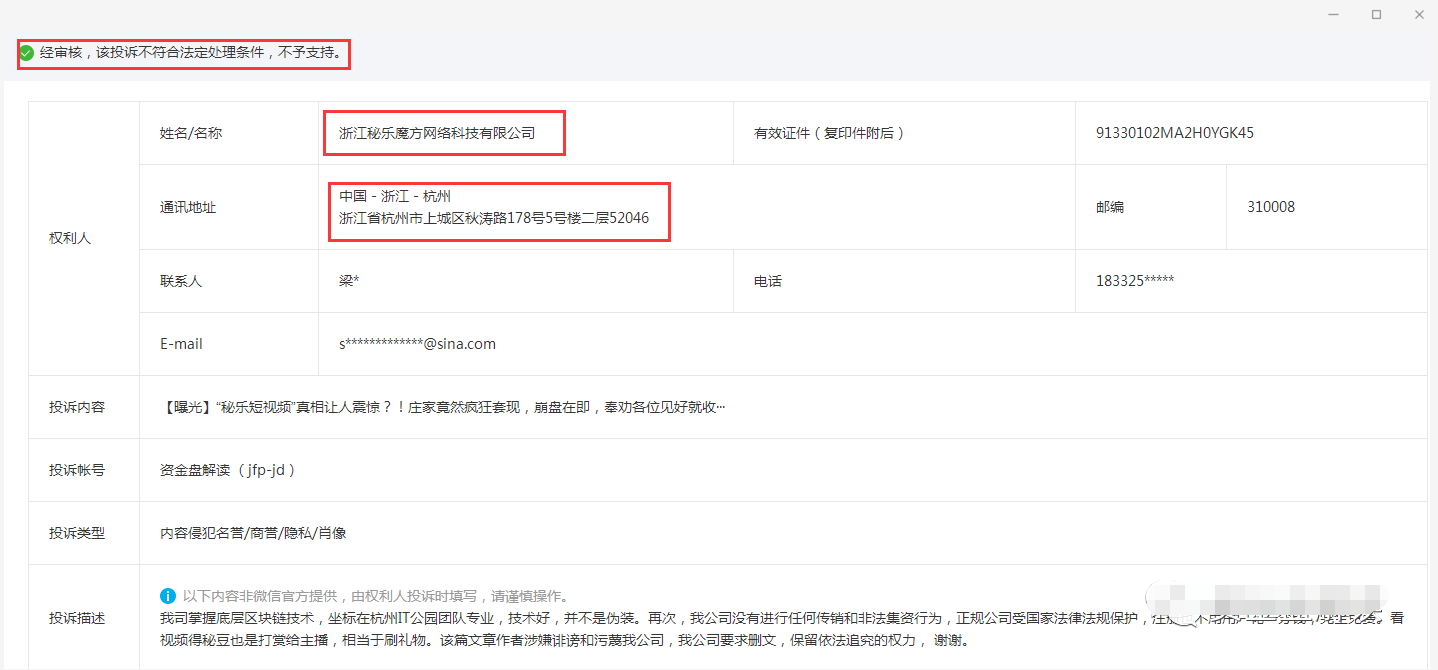The height and width of the screenshot is (670, 1438).
Task: Click the complained account 资金盘解读 (jfp-jd)
Action: click(228, 470)
